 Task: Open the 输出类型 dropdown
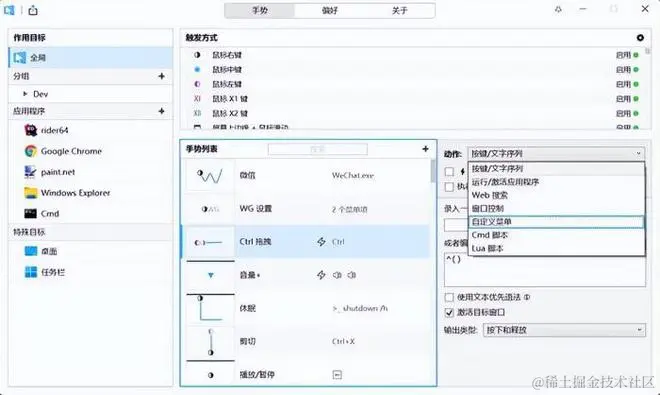(x=564, y=330)
